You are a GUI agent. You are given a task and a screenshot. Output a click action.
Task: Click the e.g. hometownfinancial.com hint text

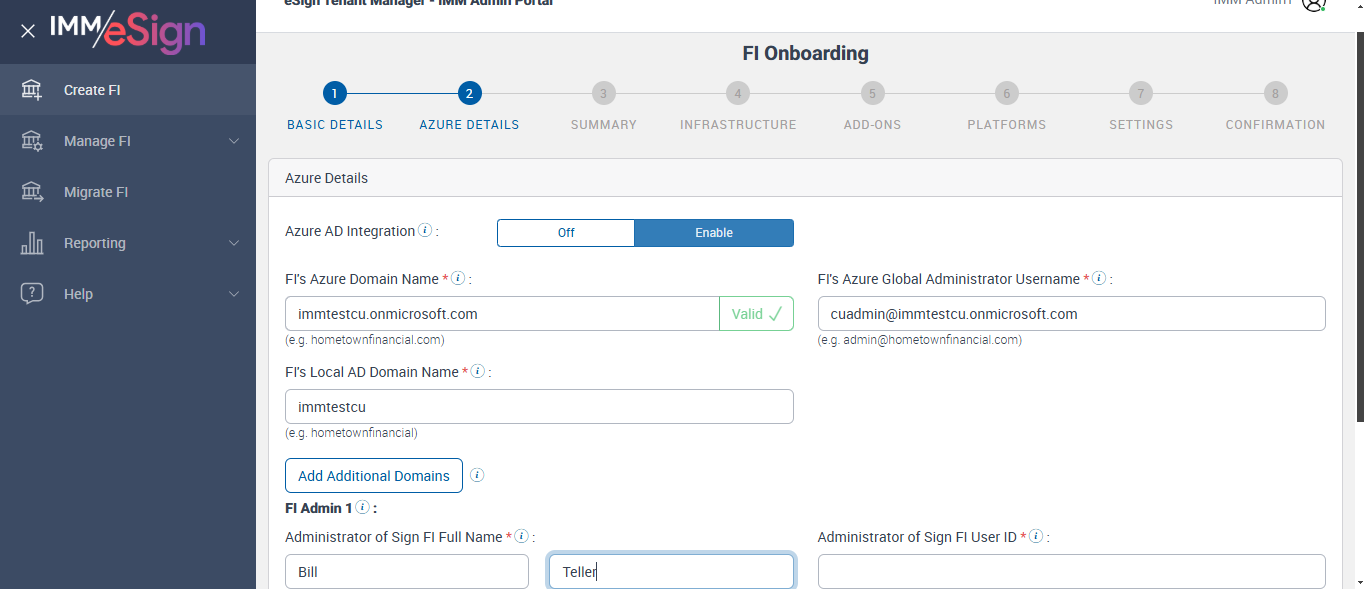[365, 340]
